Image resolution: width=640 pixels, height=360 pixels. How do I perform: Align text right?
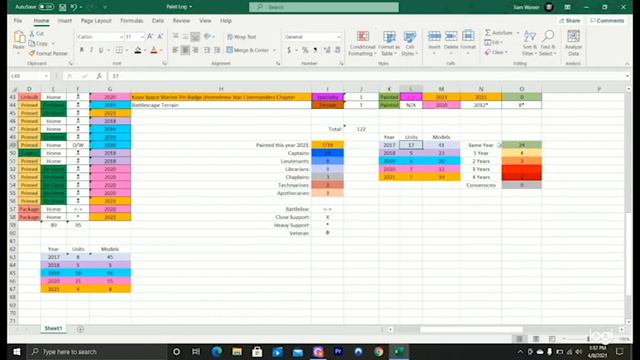(196, 50)
